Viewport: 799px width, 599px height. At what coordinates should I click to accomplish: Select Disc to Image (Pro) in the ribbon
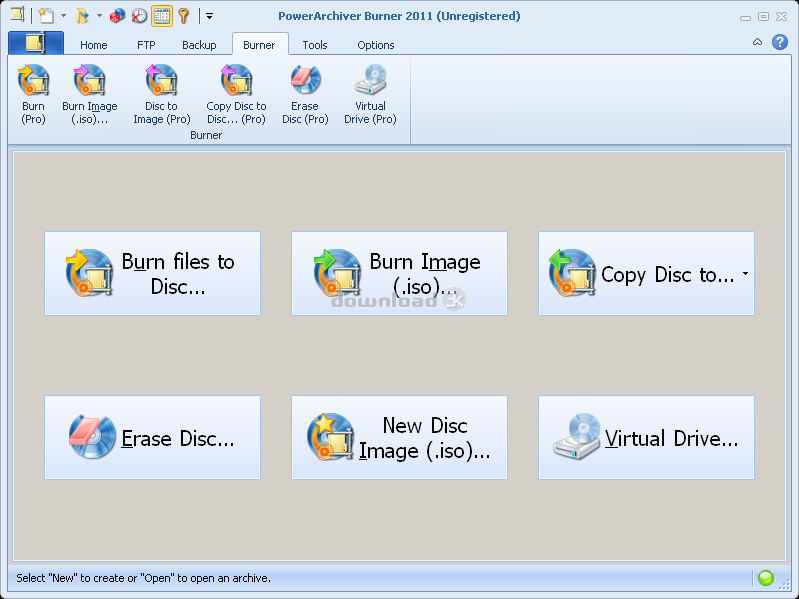pos(162,95)
